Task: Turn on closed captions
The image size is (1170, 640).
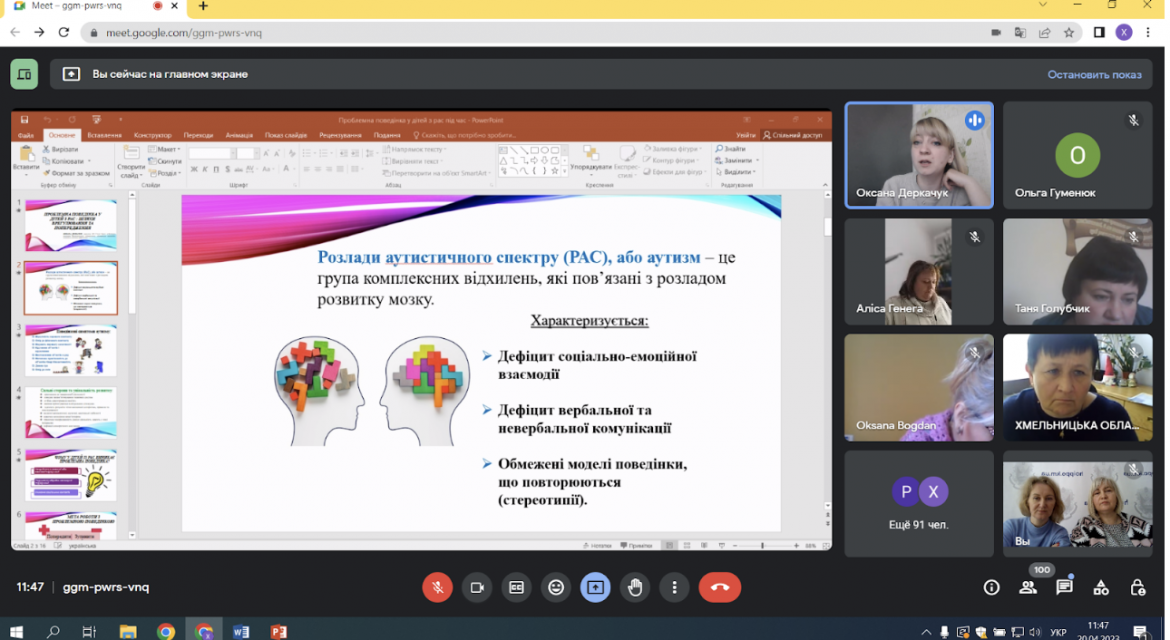Action: click(516, 588)
